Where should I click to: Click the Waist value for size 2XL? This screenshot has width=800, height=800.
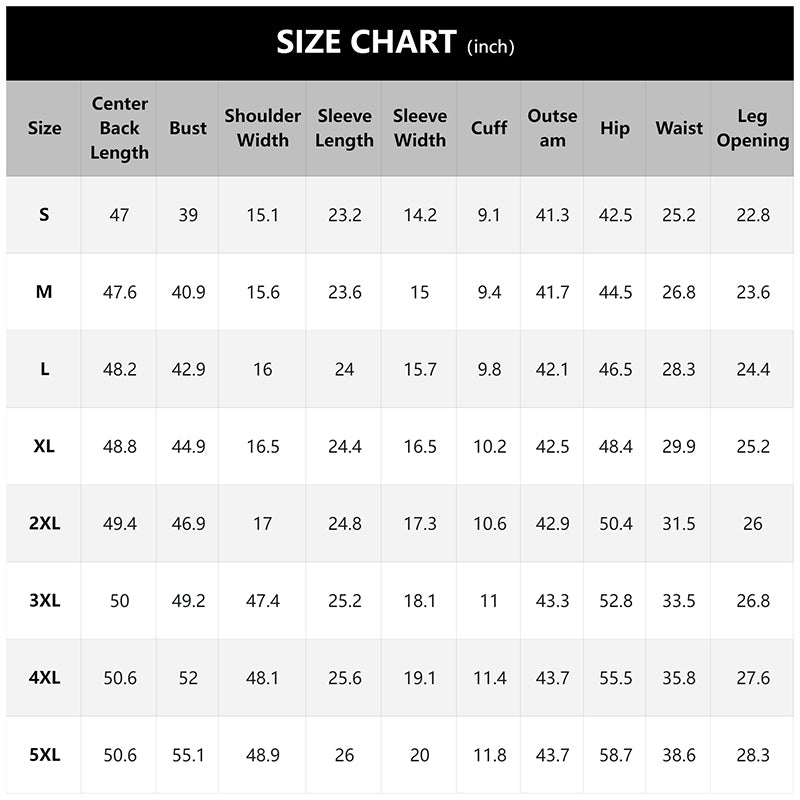(678, 523)
